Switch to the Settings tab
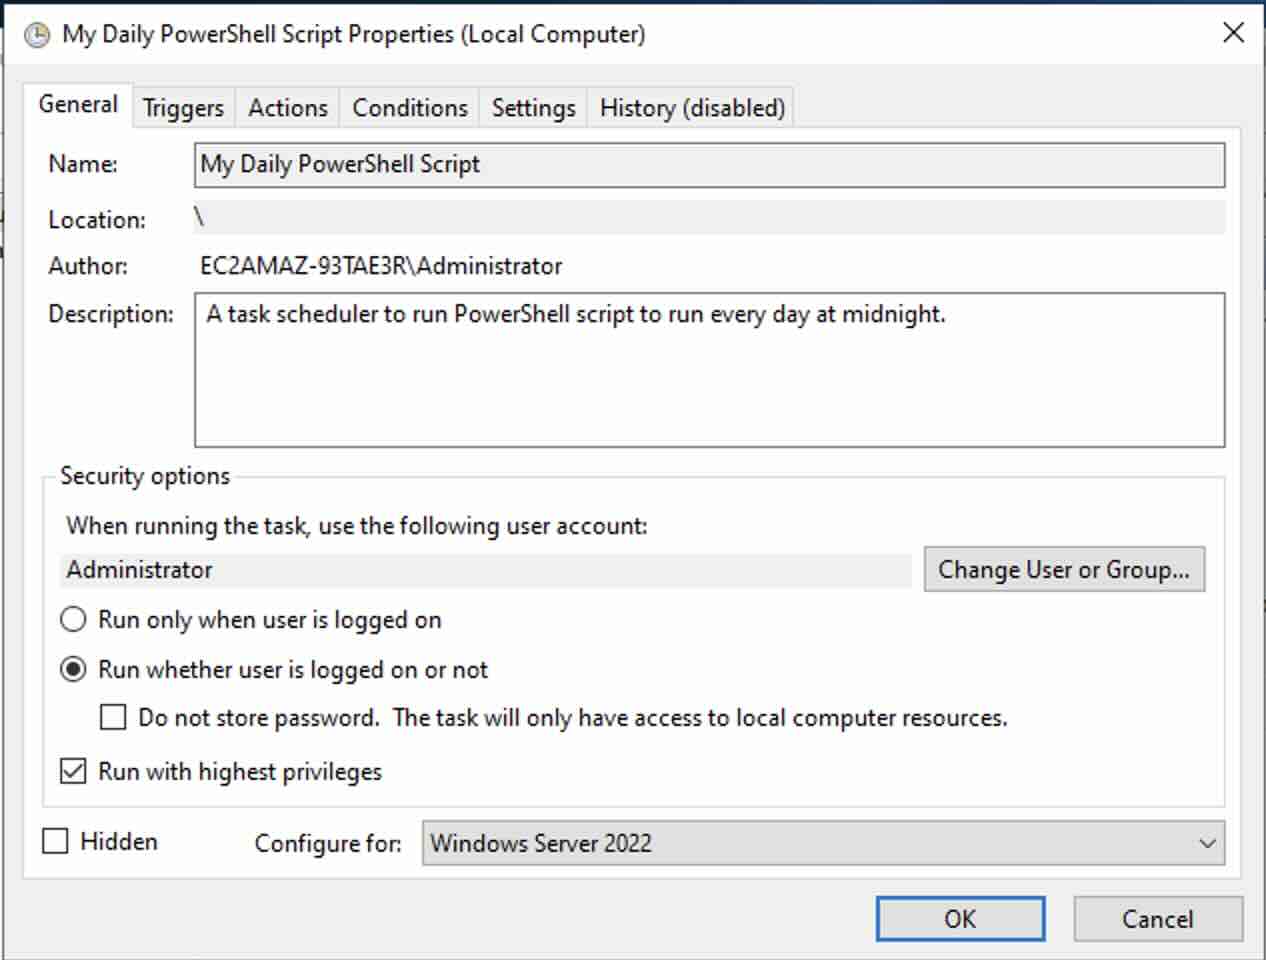This screenshot has width=1266, height=960. (533, 107)
